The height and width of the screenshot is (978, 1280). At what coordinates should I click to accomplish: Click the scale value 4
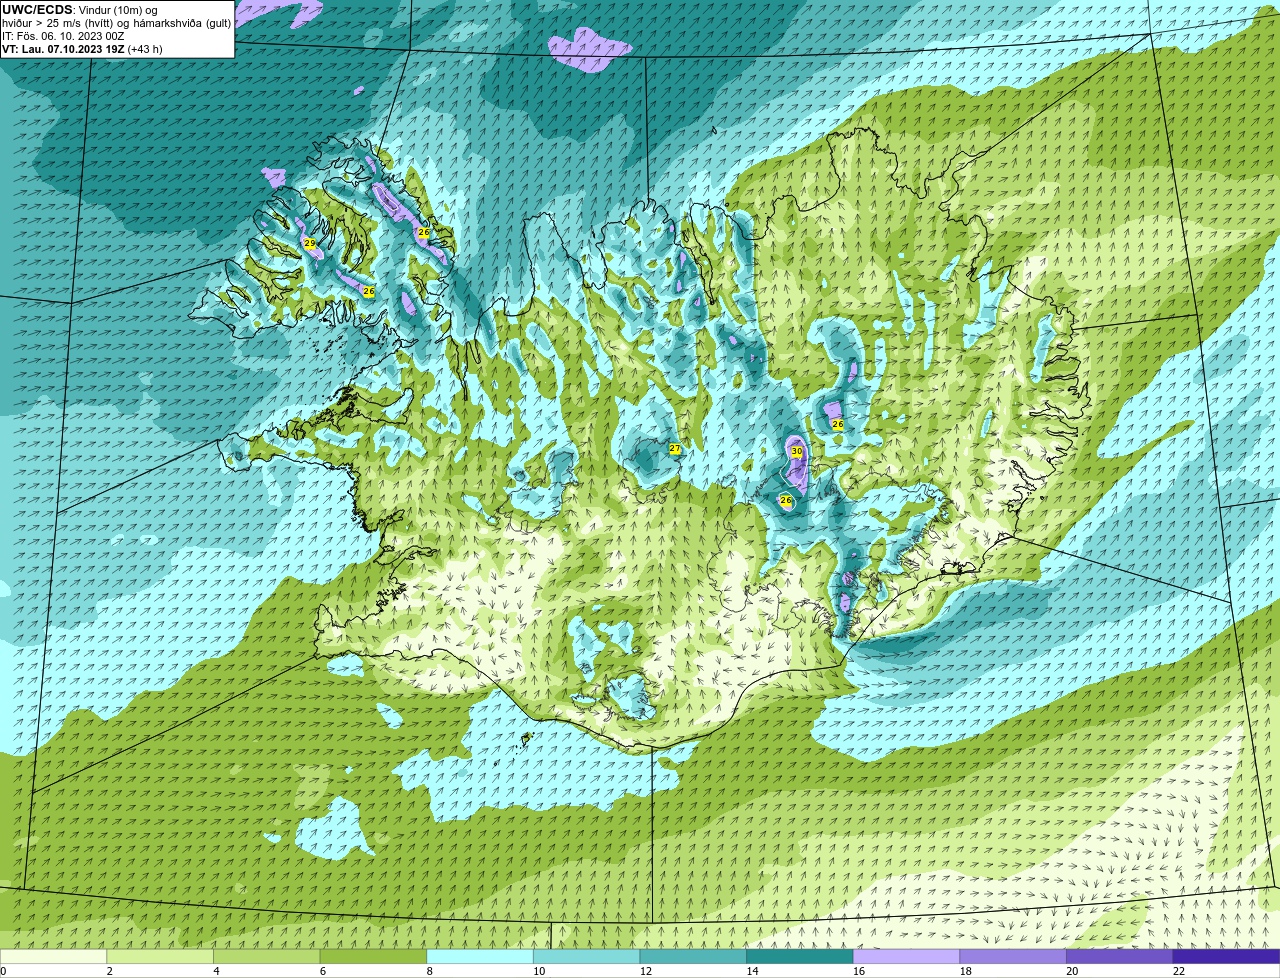[216, 971]
